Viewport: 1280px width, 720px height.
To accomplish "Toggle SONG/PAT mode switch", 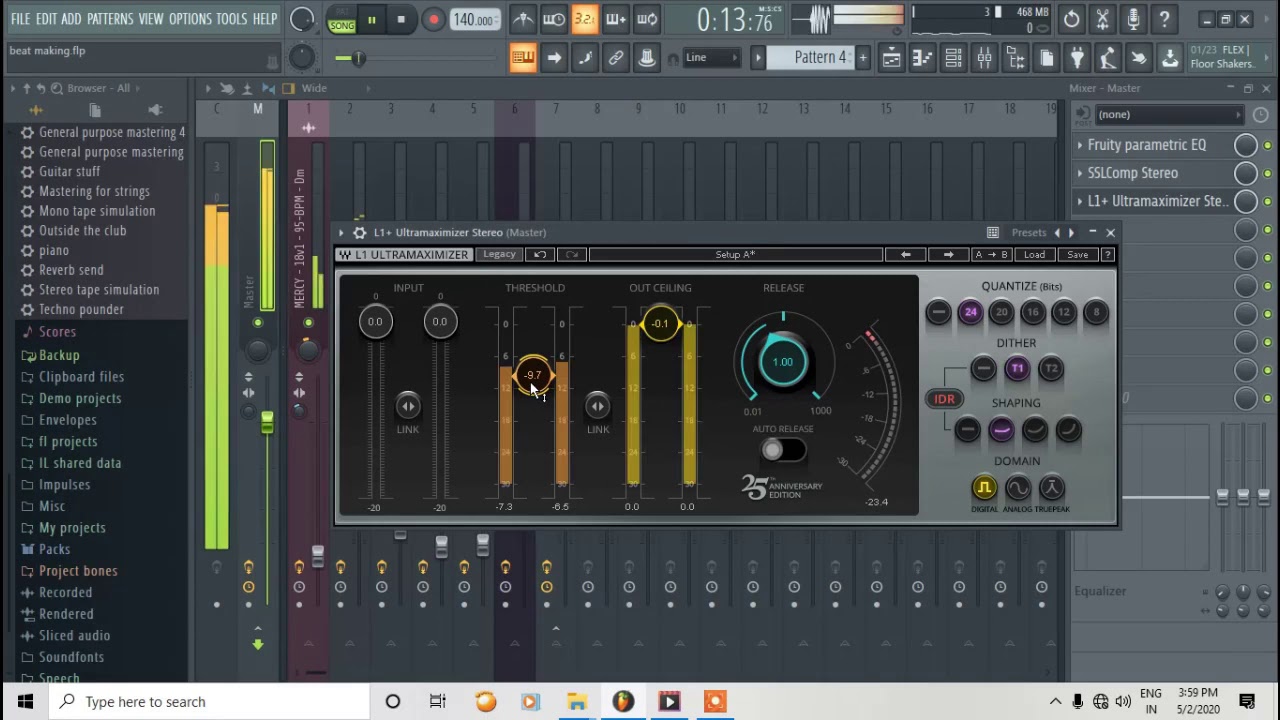I will pos(342,19).
